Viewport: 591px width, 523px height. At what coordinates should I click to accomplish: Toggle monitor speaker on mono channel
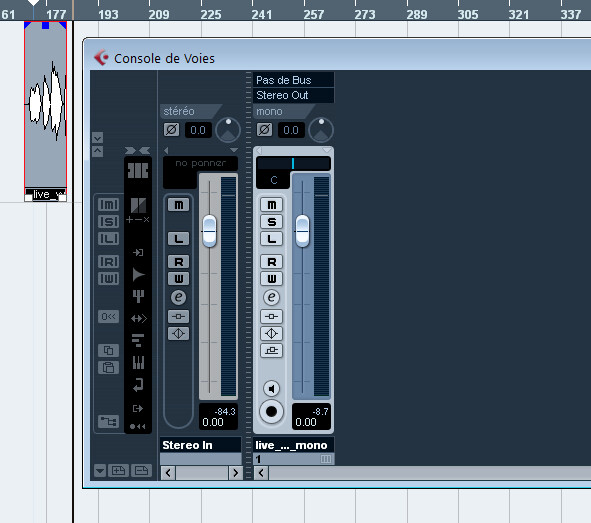(x=271, y=388)
